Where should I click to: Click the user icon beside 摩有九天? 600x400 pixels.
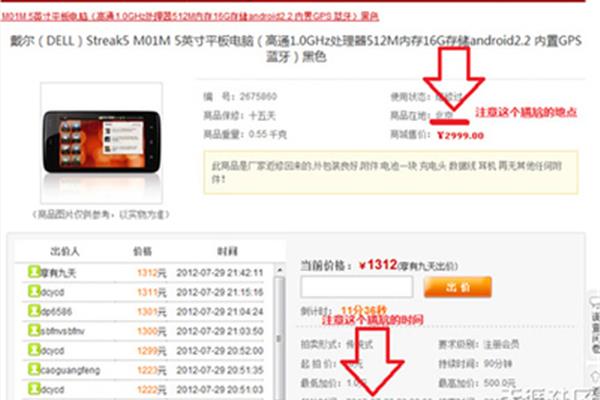click(34, 272)
